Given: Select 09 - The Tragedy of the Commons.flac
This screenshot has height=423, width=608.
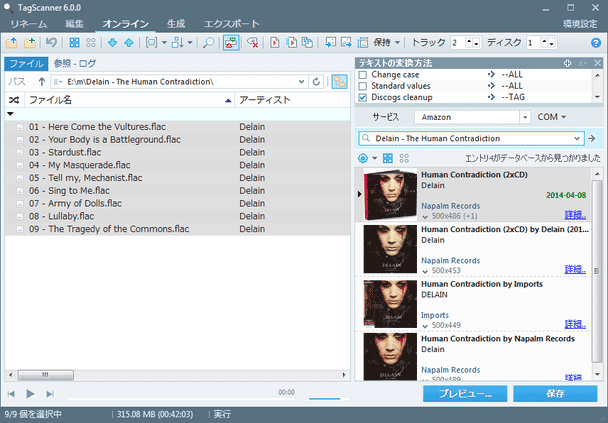Looking at the screenshot, I should point(177,229).
